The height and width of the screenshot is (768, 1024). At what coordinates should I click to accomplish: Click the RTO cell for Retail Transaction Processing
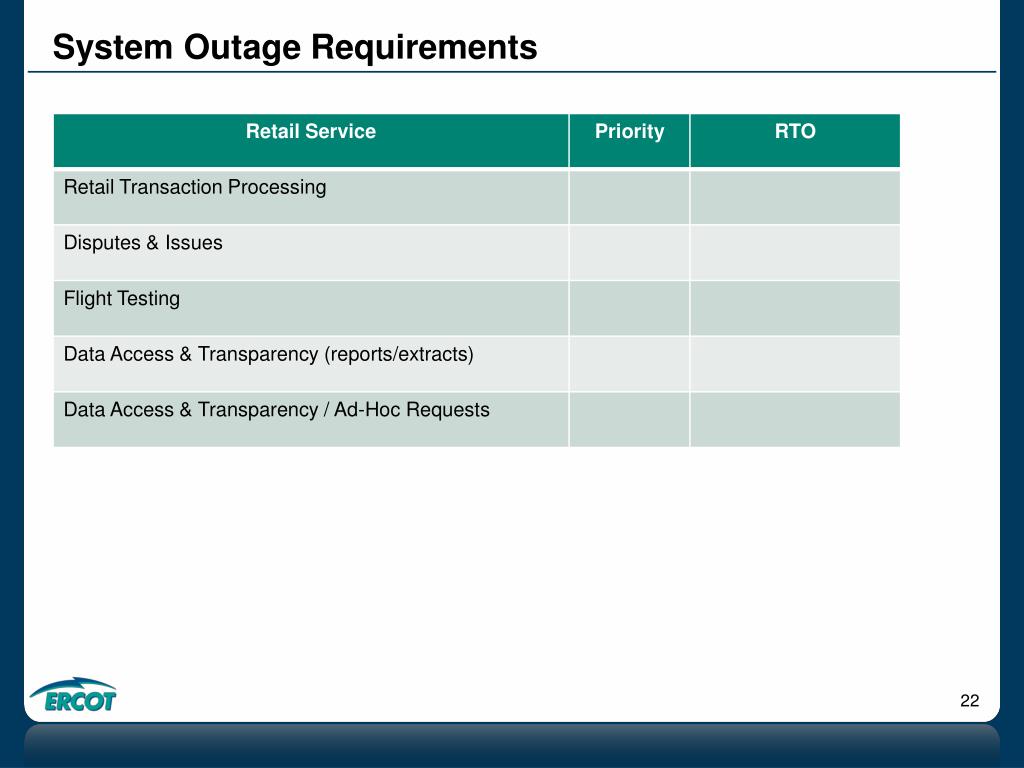[x=795, y=197]
